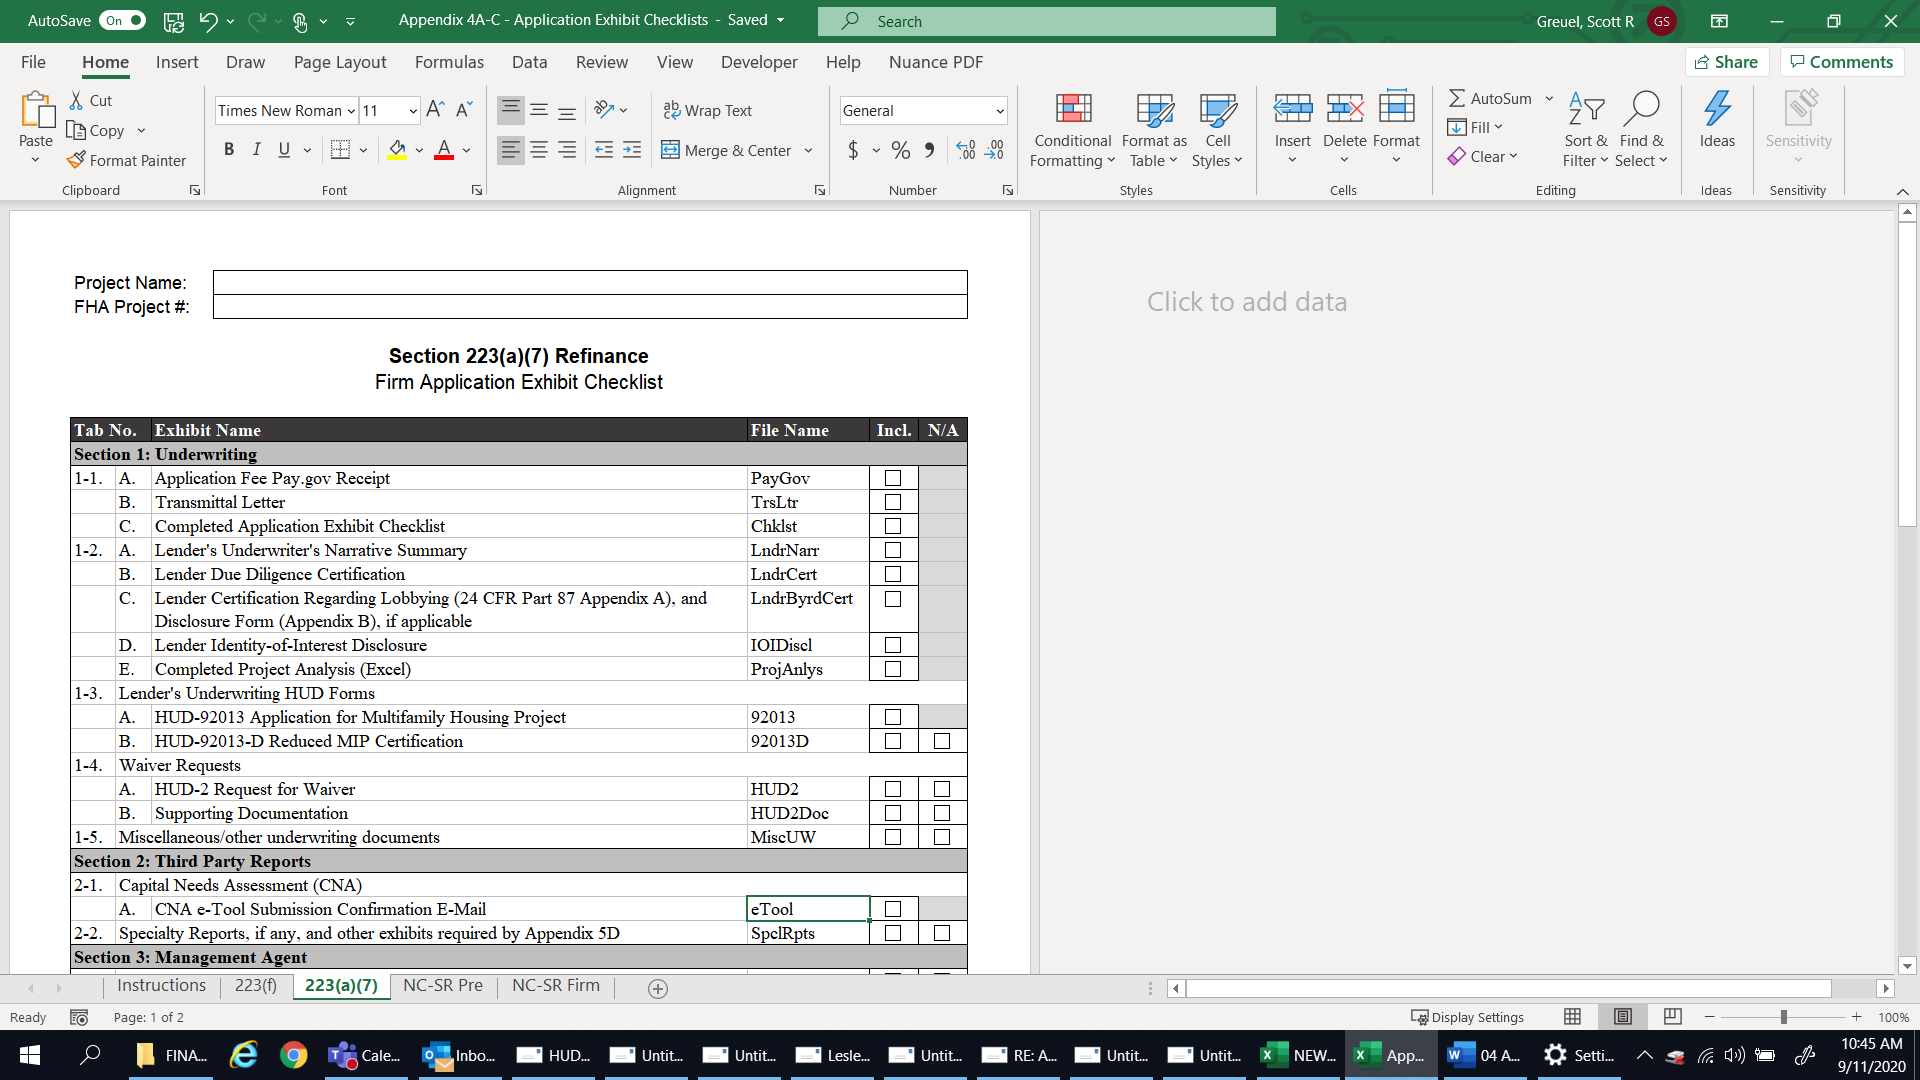Click the Project Name input box

(x=590, y=282)
